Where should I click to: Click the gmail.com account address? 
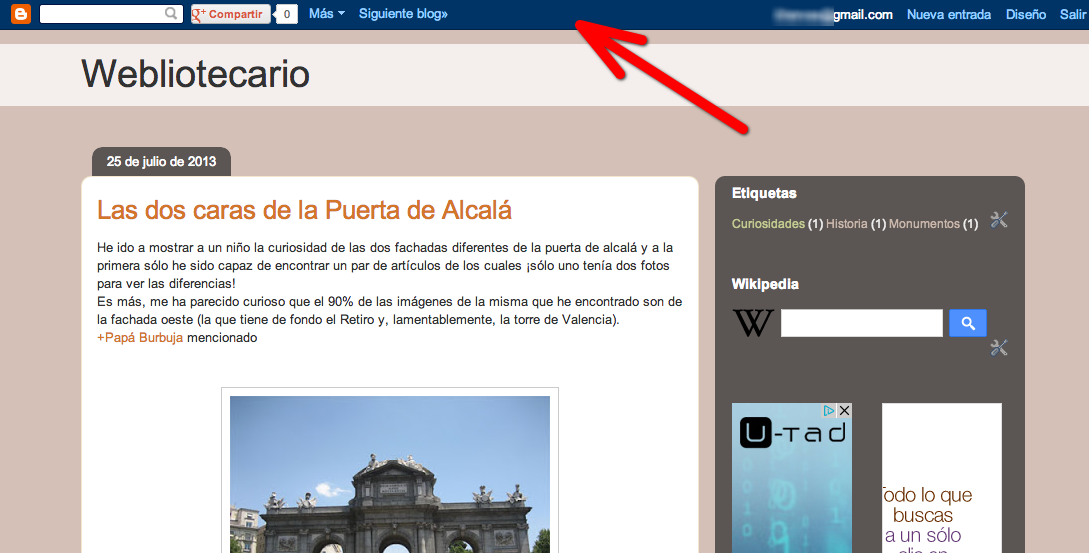(833, 15)
